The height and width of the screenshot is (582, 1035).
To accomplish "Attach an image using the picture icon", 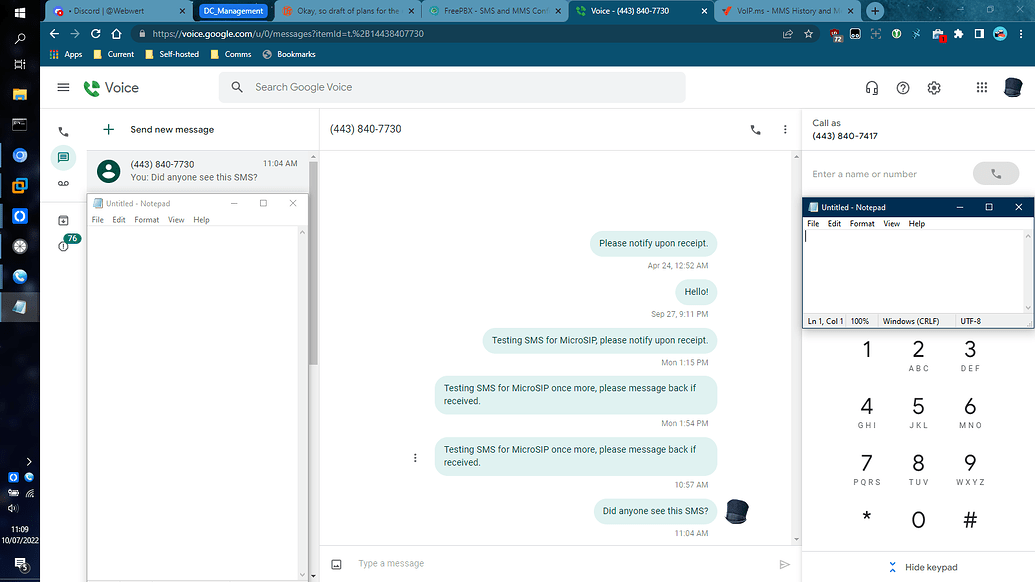I will (334, 563).
